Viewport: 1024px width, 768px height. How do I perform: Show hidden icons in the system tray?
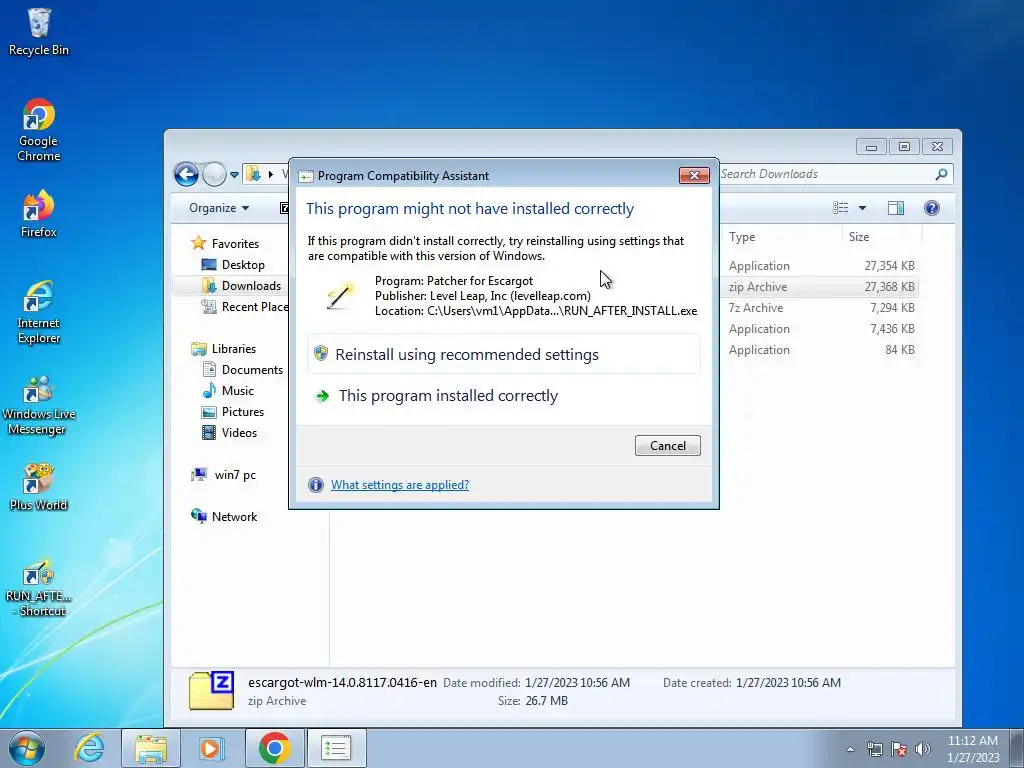[x=850, y=749]
